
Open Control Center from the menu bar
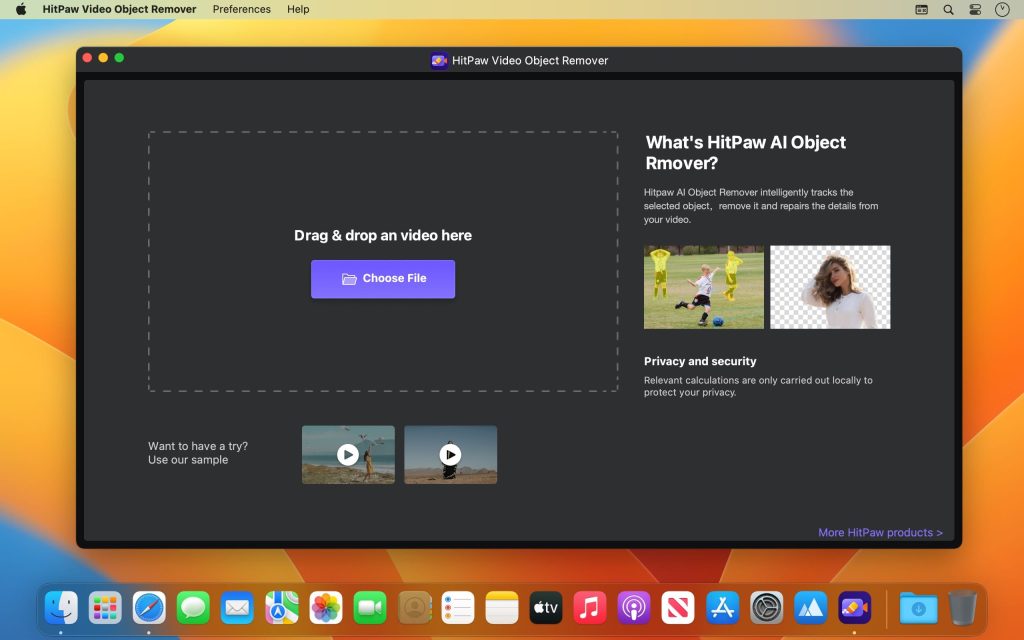tap(974, 9)
